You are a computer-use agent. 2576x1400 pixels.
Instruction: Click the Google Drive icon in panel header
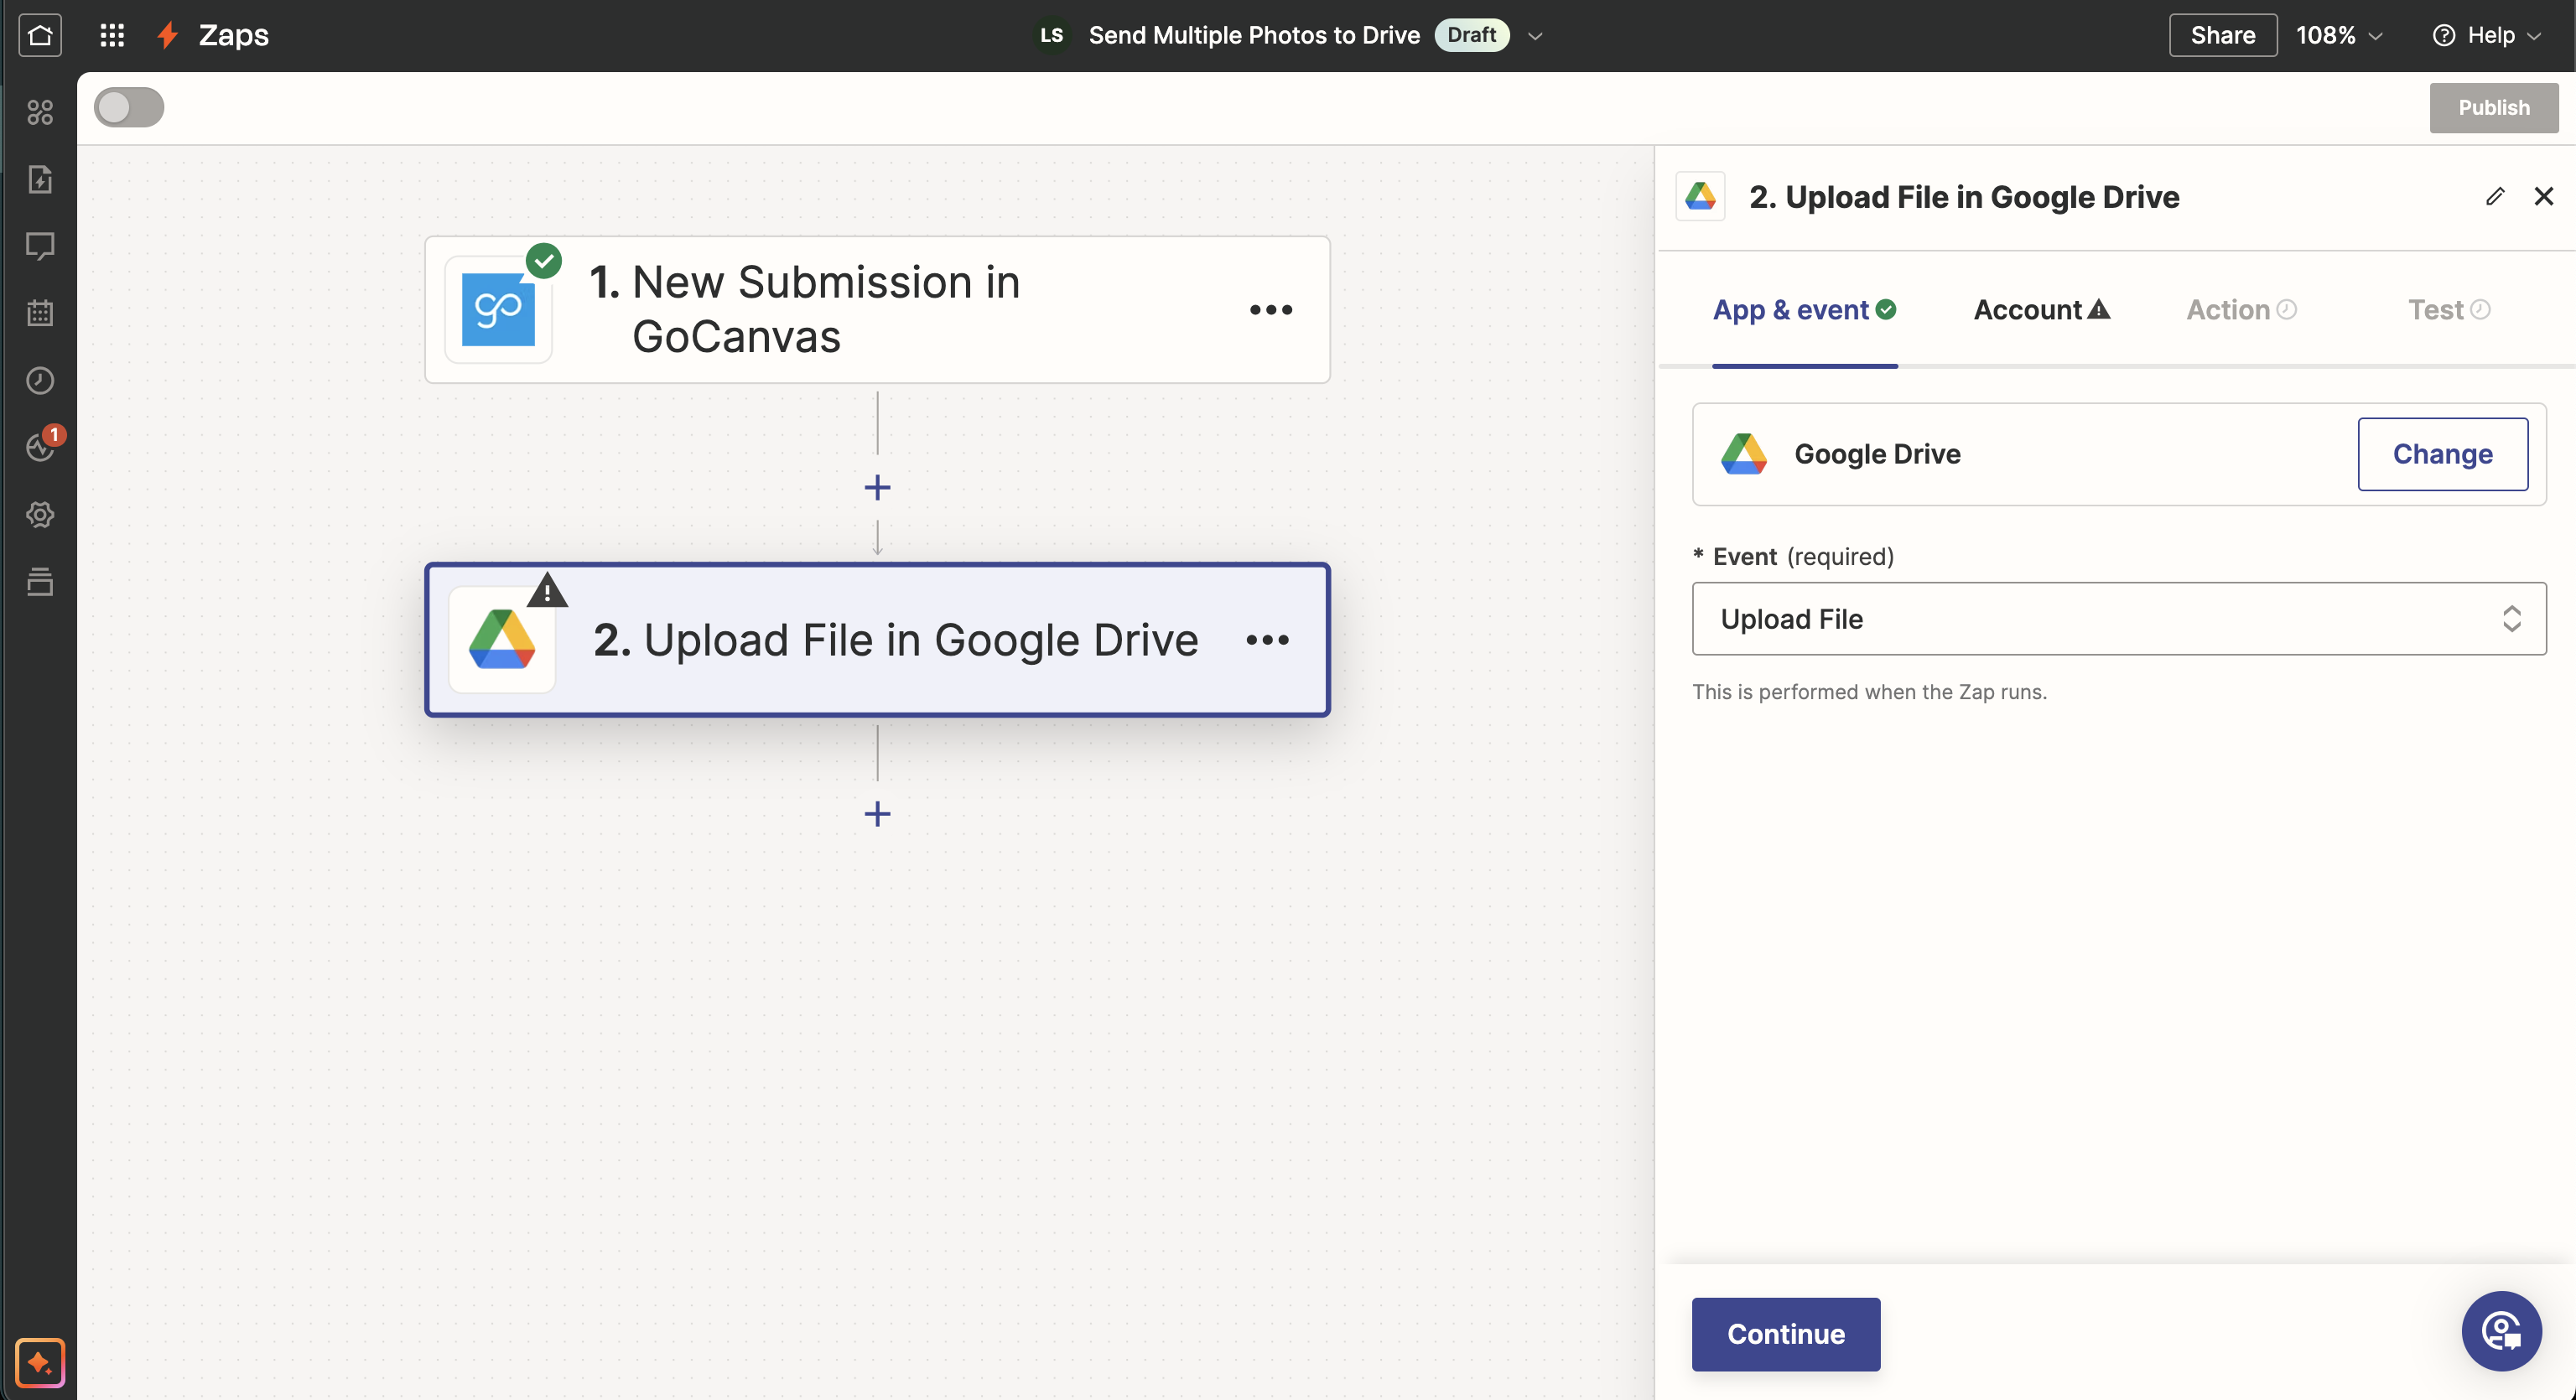(x=1700, y=196)
